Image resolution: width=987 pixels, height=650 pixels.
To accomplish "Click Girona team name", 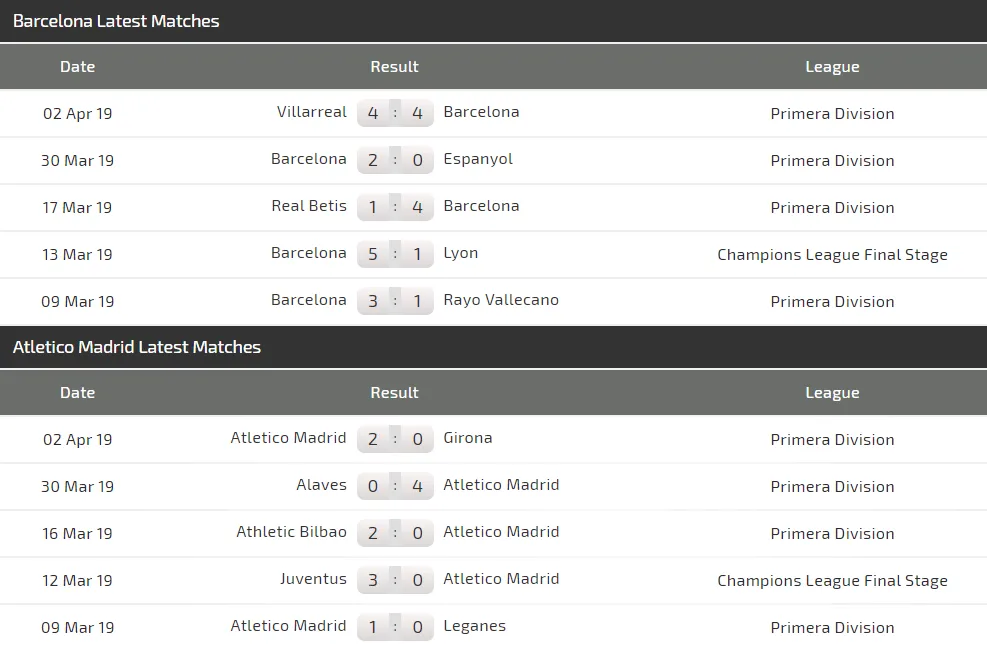I will point(468,438).
